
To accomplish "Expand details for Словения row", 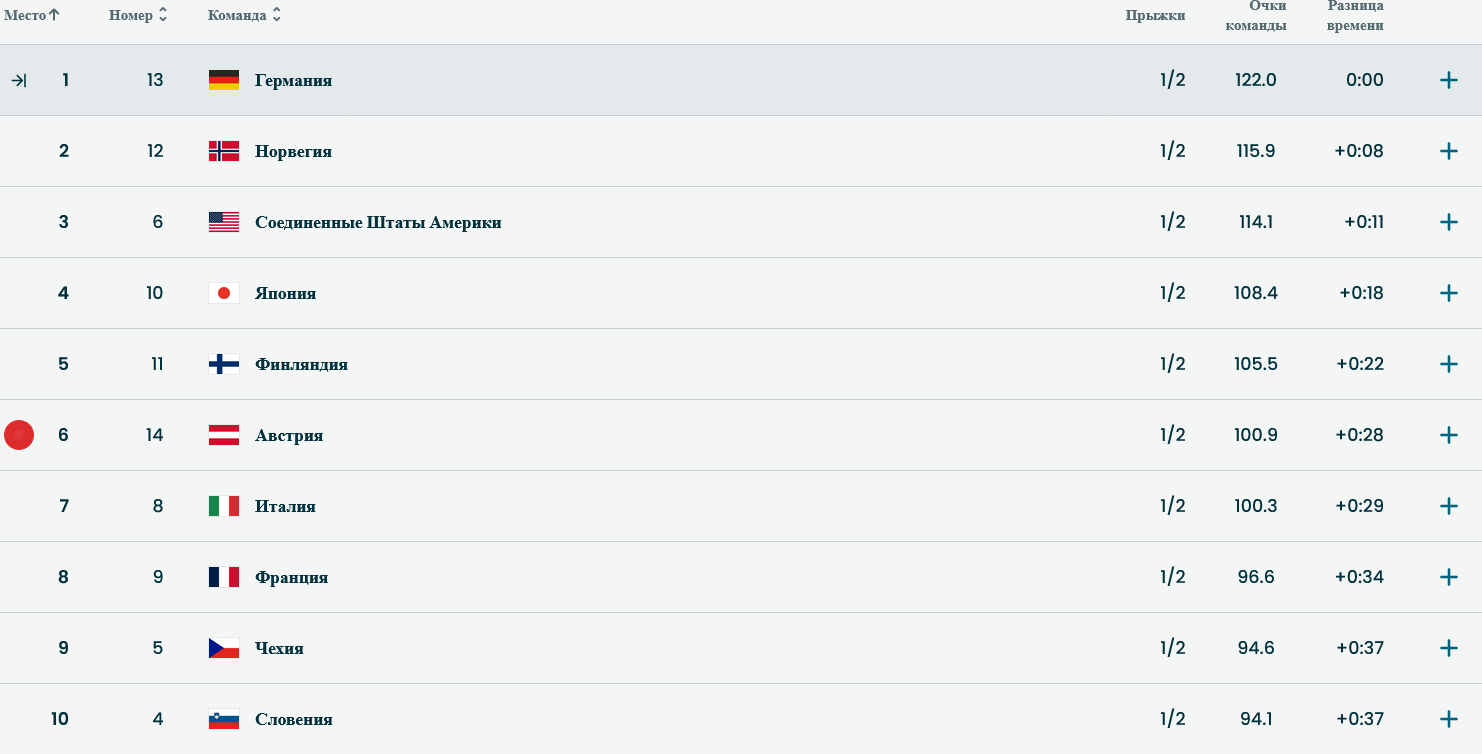I will point(1448,719).
